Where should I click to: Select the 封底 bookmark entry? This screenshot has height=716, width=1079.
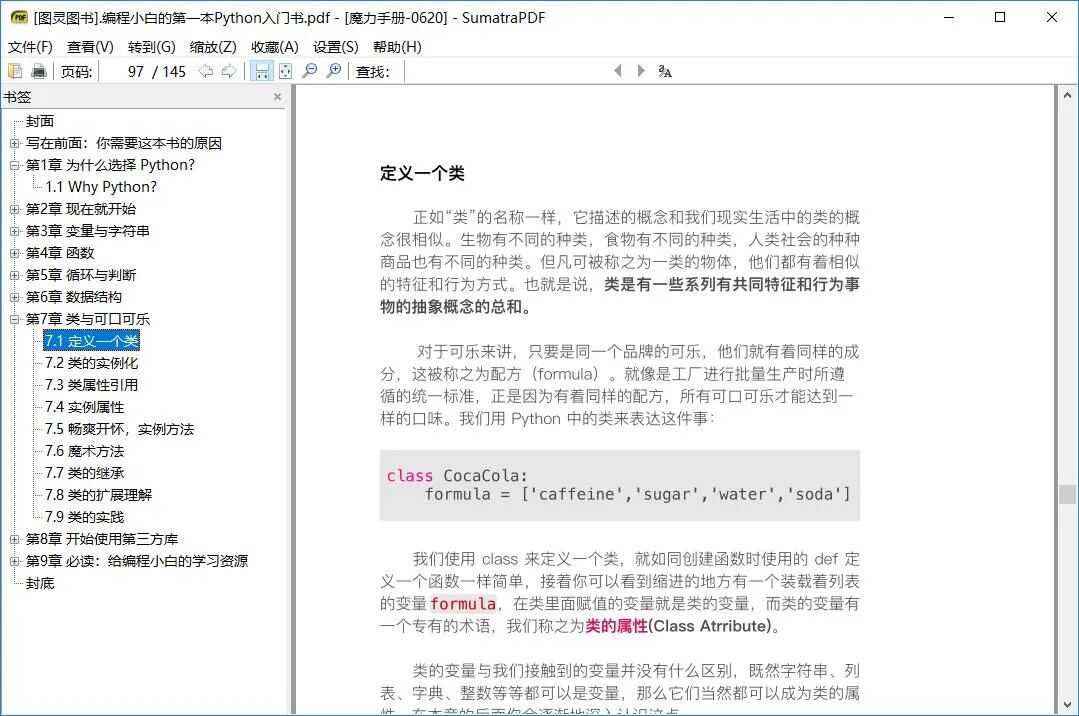point(38,582)
